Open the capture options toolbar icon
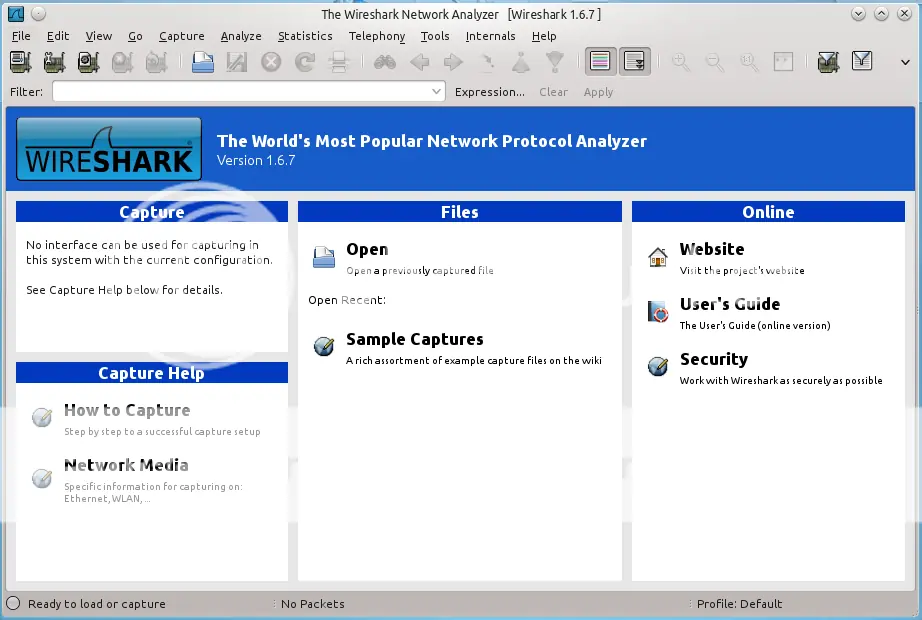This screenshot has height=620, width=922. (x=54, y=62)
